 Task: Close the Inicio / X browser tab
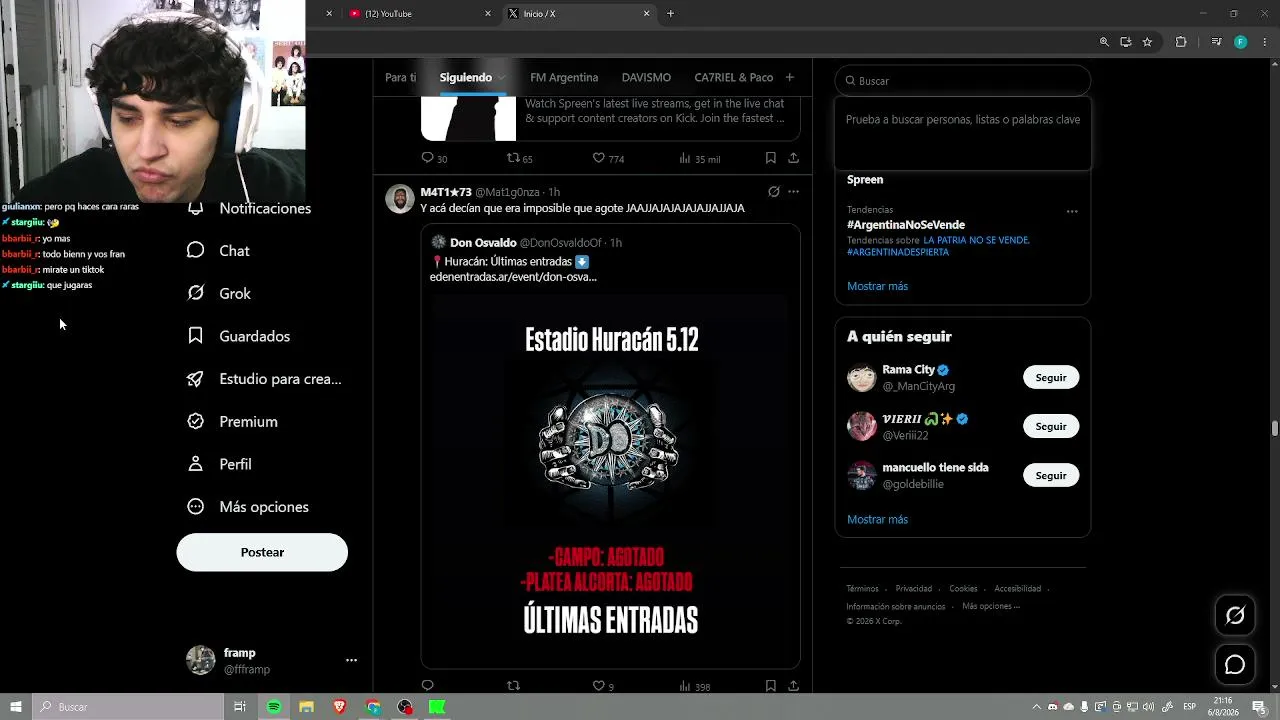(x=646, y=14)
